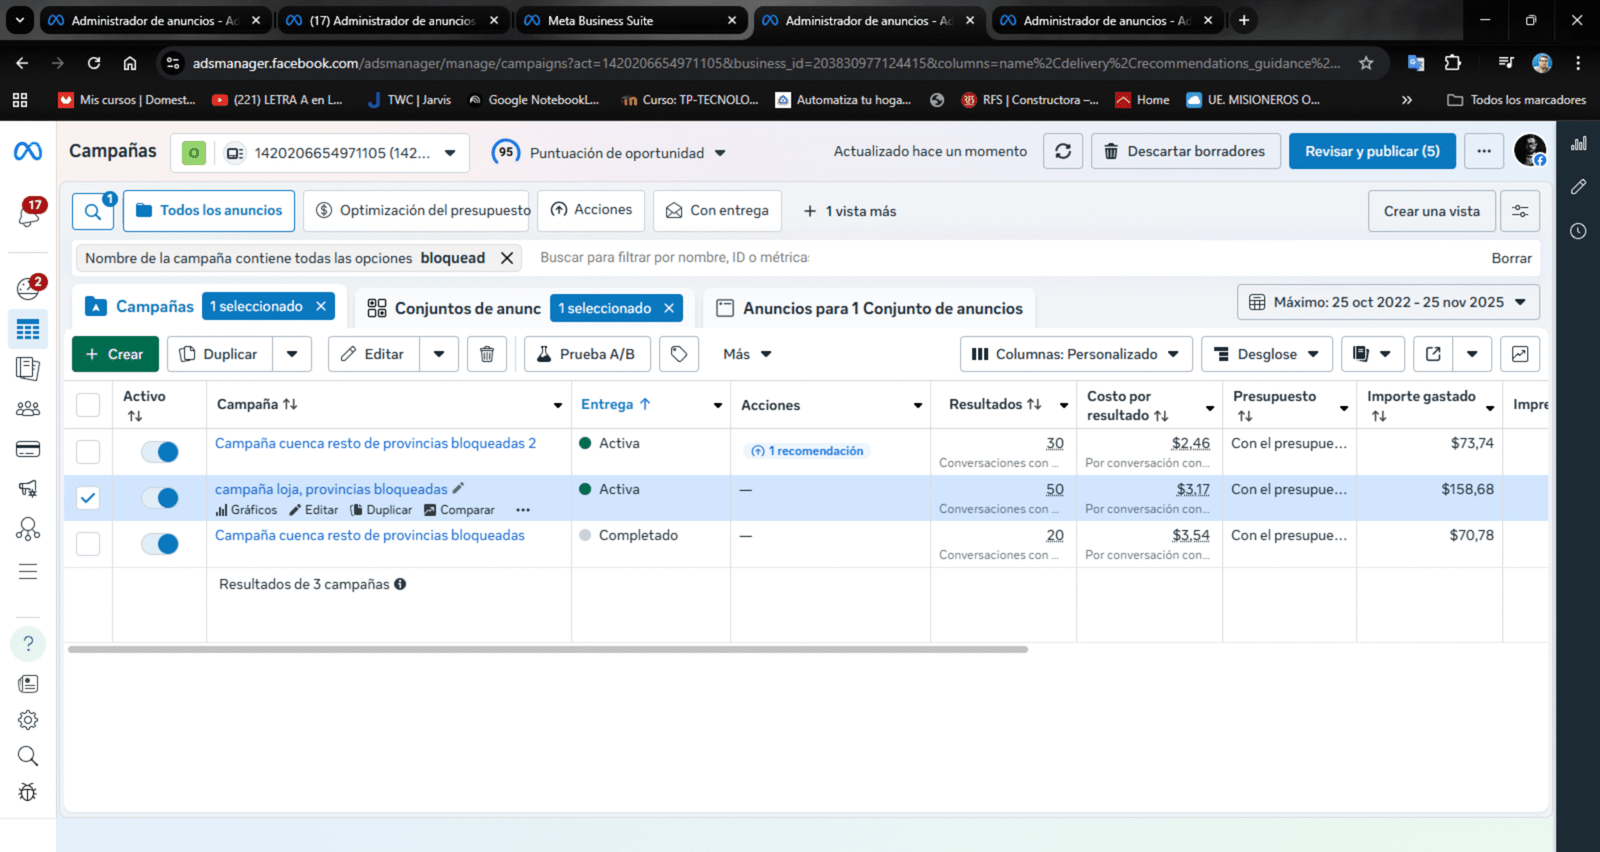Image resolution: width=1600 pixels, height=852 pixels.
Task: Open the chart view icon button
Action: tap(1520, 354)
